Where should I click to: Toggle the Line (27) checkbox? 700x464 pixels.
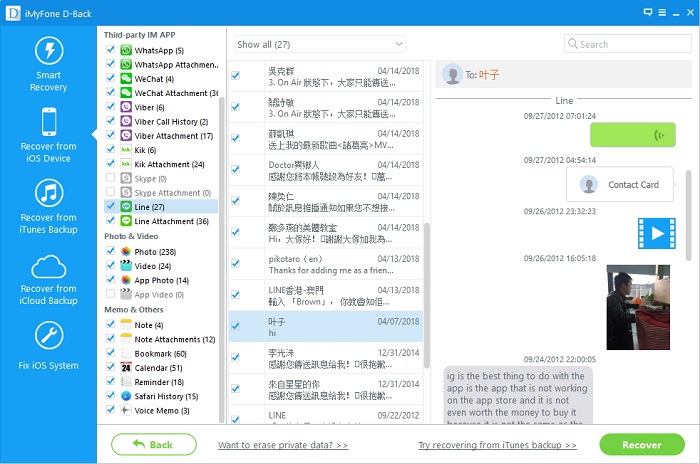[x=111, y=206]
